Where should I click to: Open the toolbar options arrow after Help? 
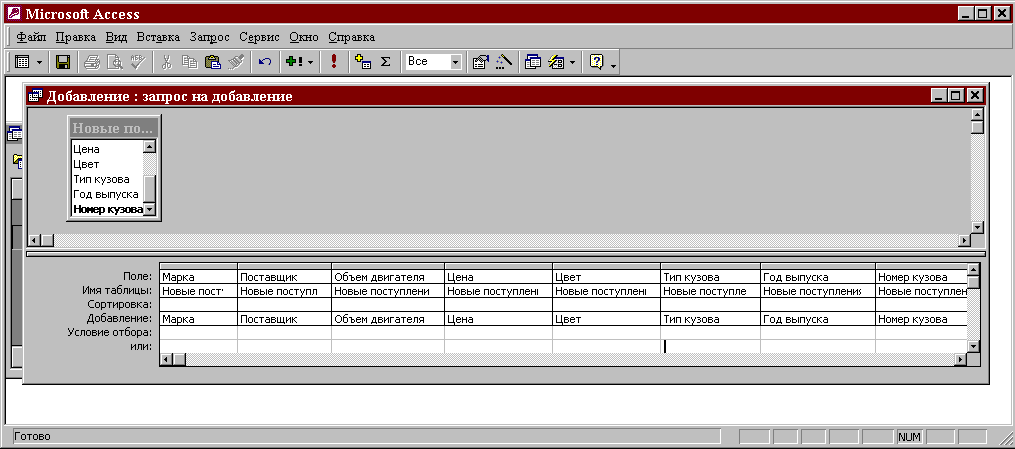(613, 64)
